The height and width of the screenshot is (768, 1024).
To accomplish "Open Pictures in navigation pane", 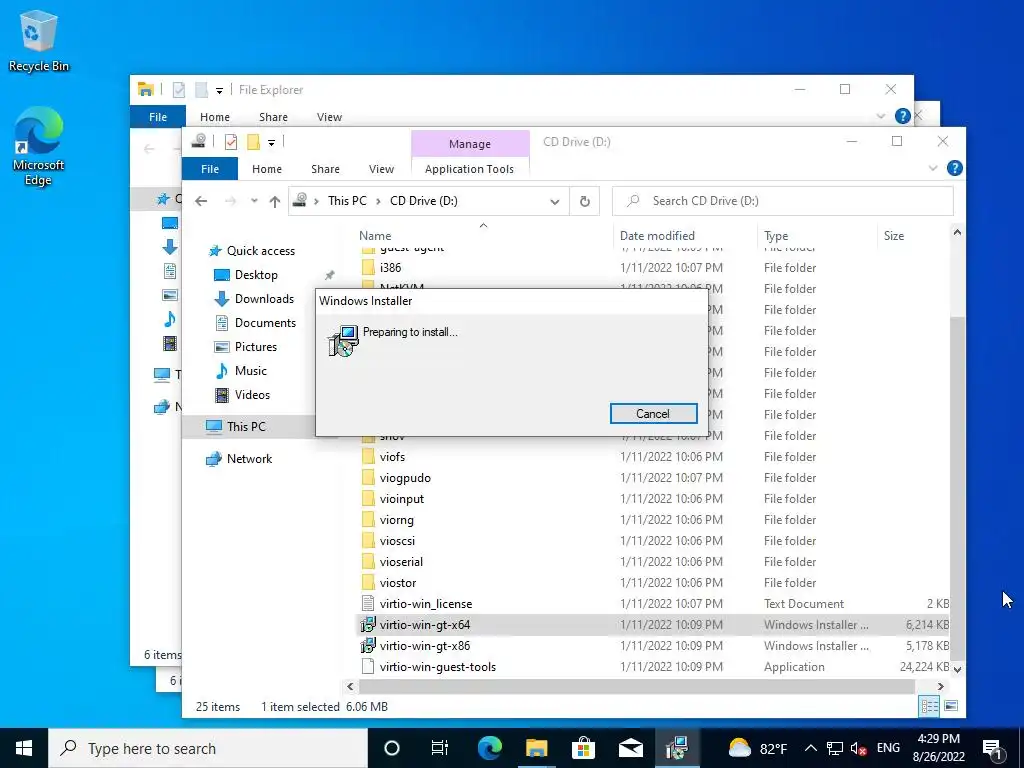I will tap(255, 347).
